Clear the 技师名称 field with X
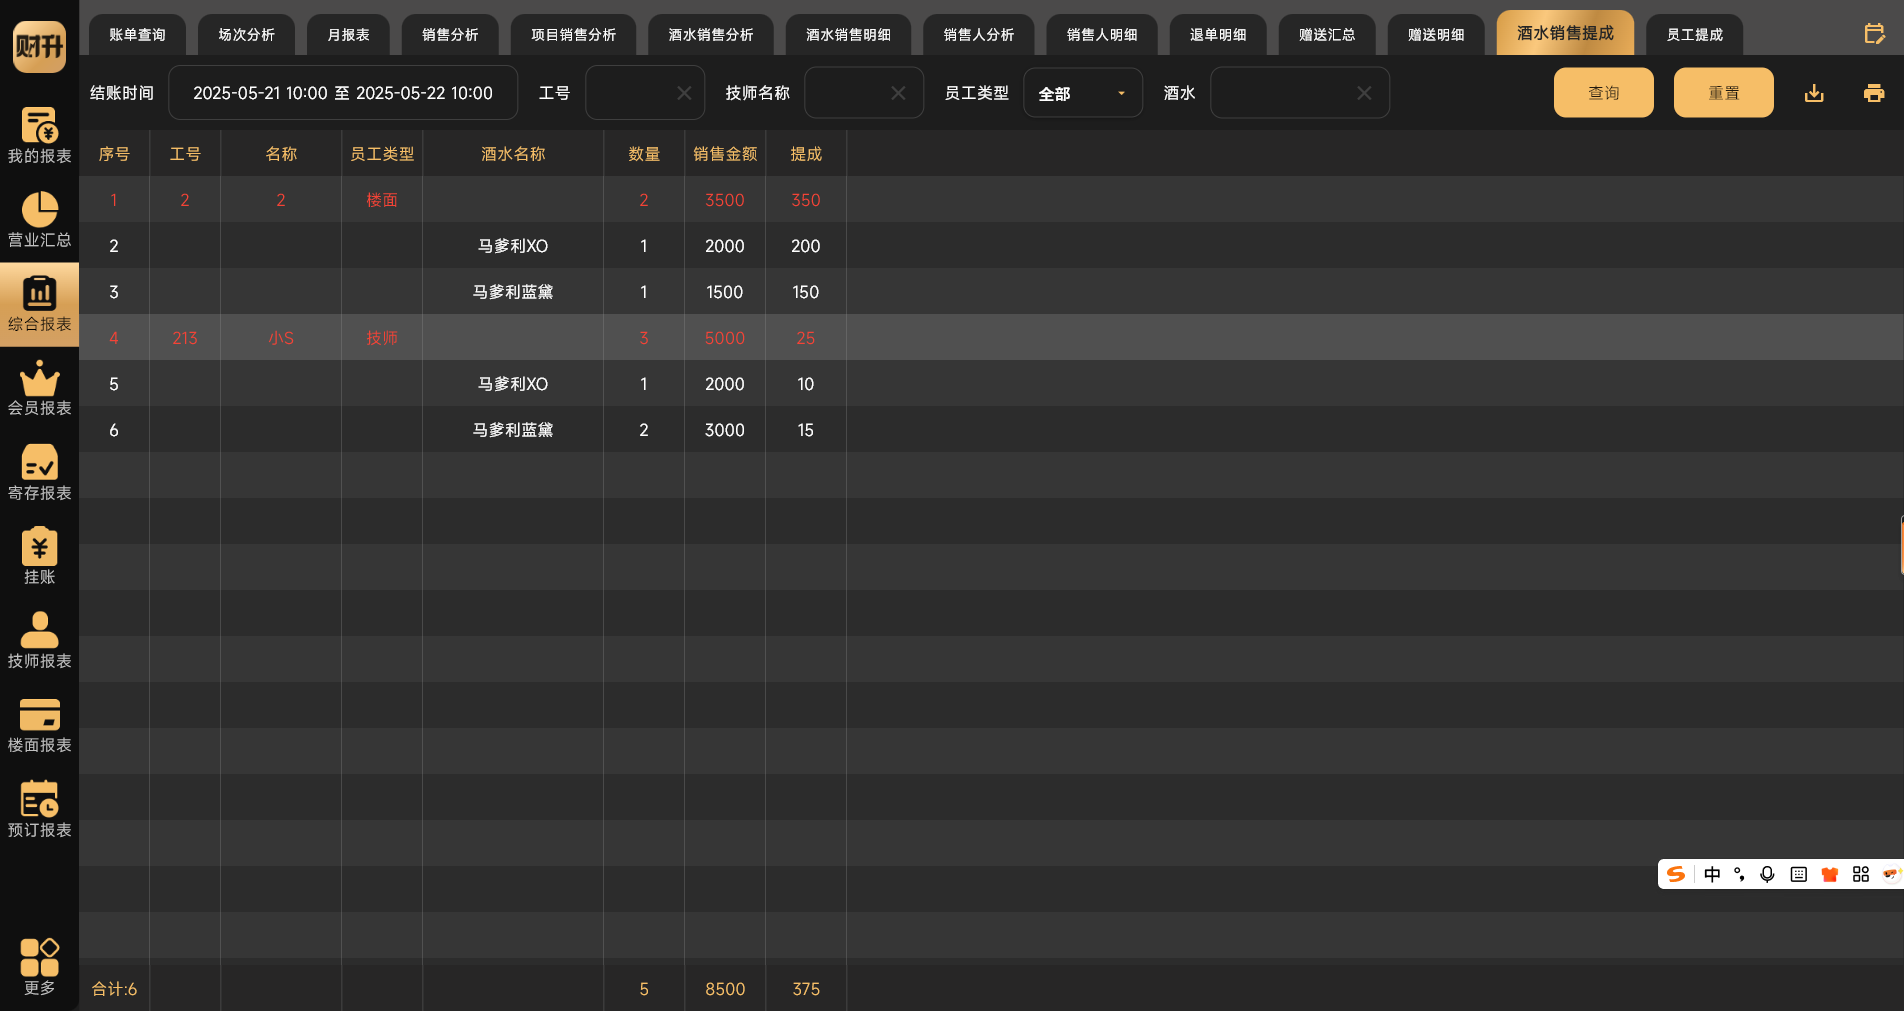Screen dimensions: 1904x1011 (898, 93)
